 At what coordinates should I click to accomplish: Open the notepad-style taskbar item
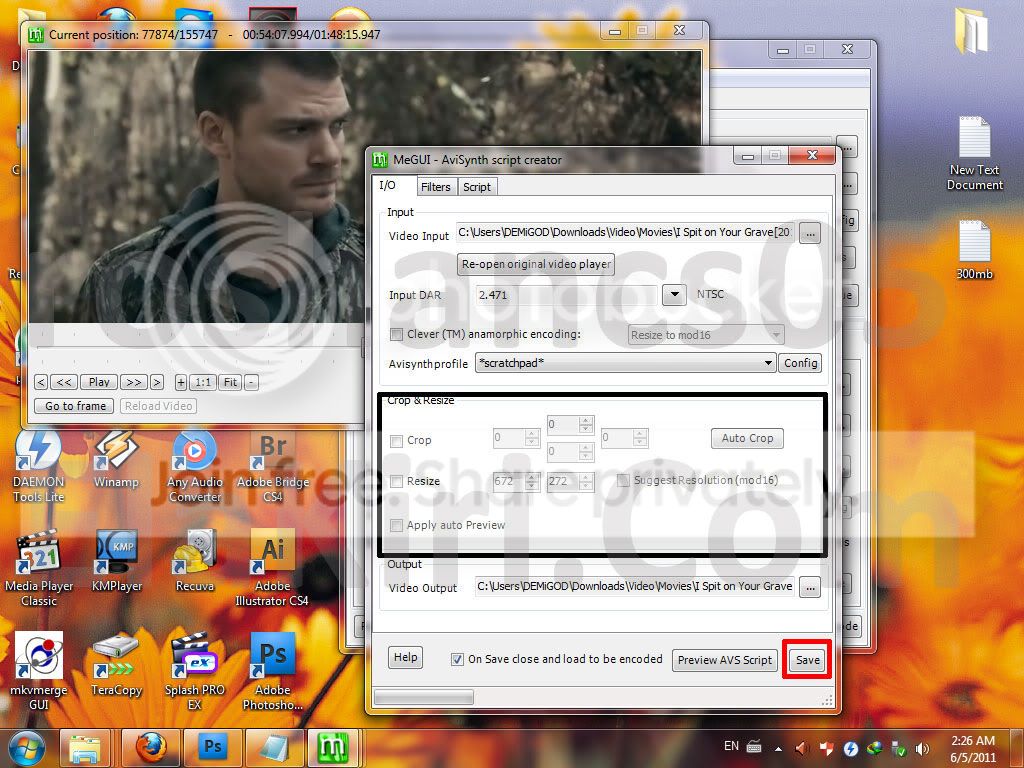pos(274,748)
